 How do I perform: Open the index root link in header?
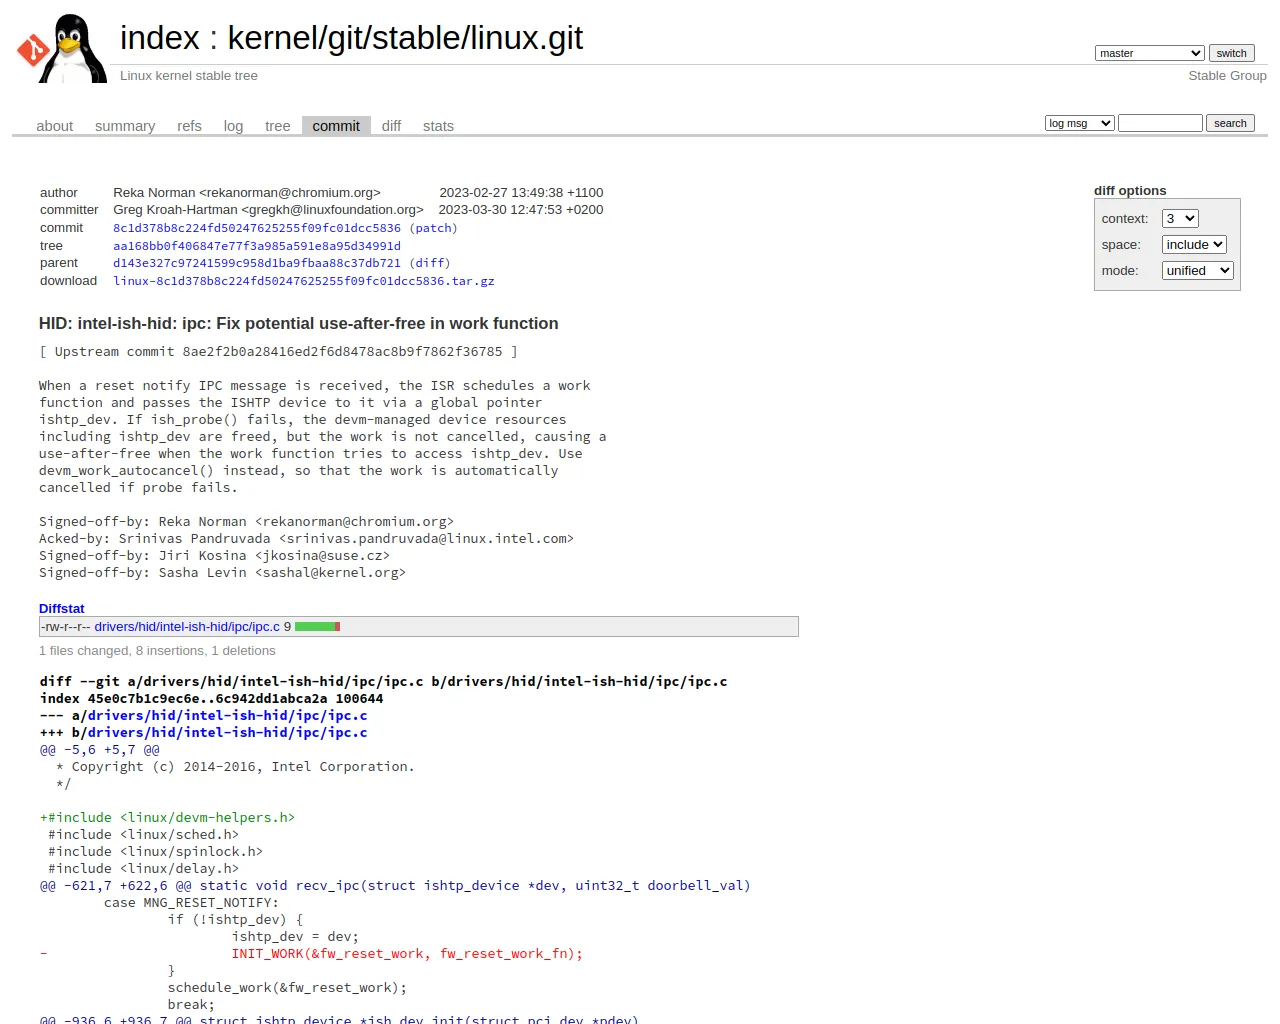point(160,38)
